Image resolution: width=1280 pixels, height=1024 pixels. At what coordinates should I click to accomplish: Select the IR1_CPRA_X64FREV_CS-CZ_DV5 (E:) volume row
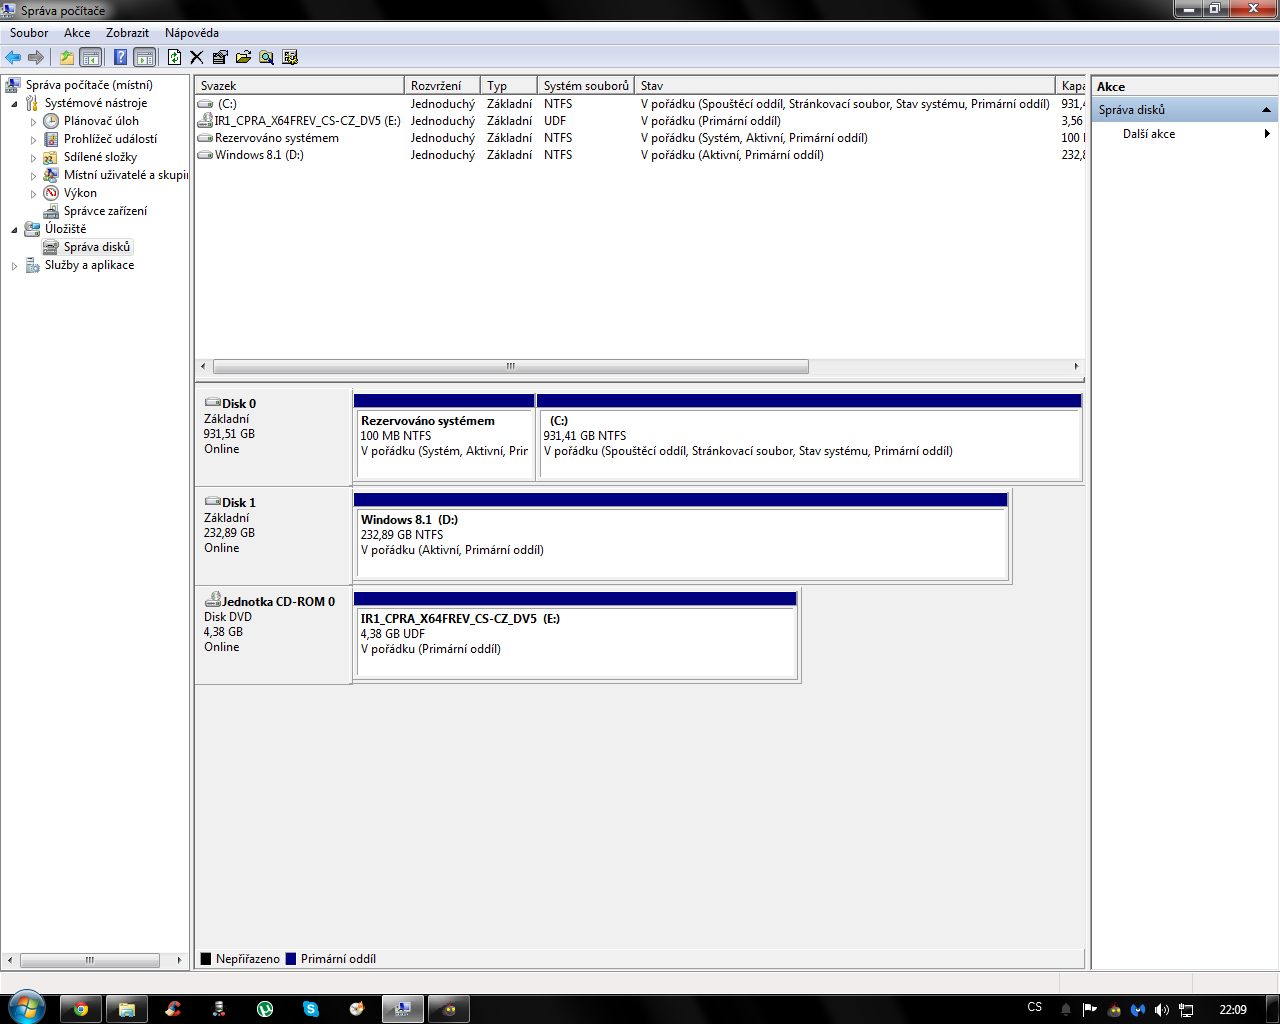(640, 121)
